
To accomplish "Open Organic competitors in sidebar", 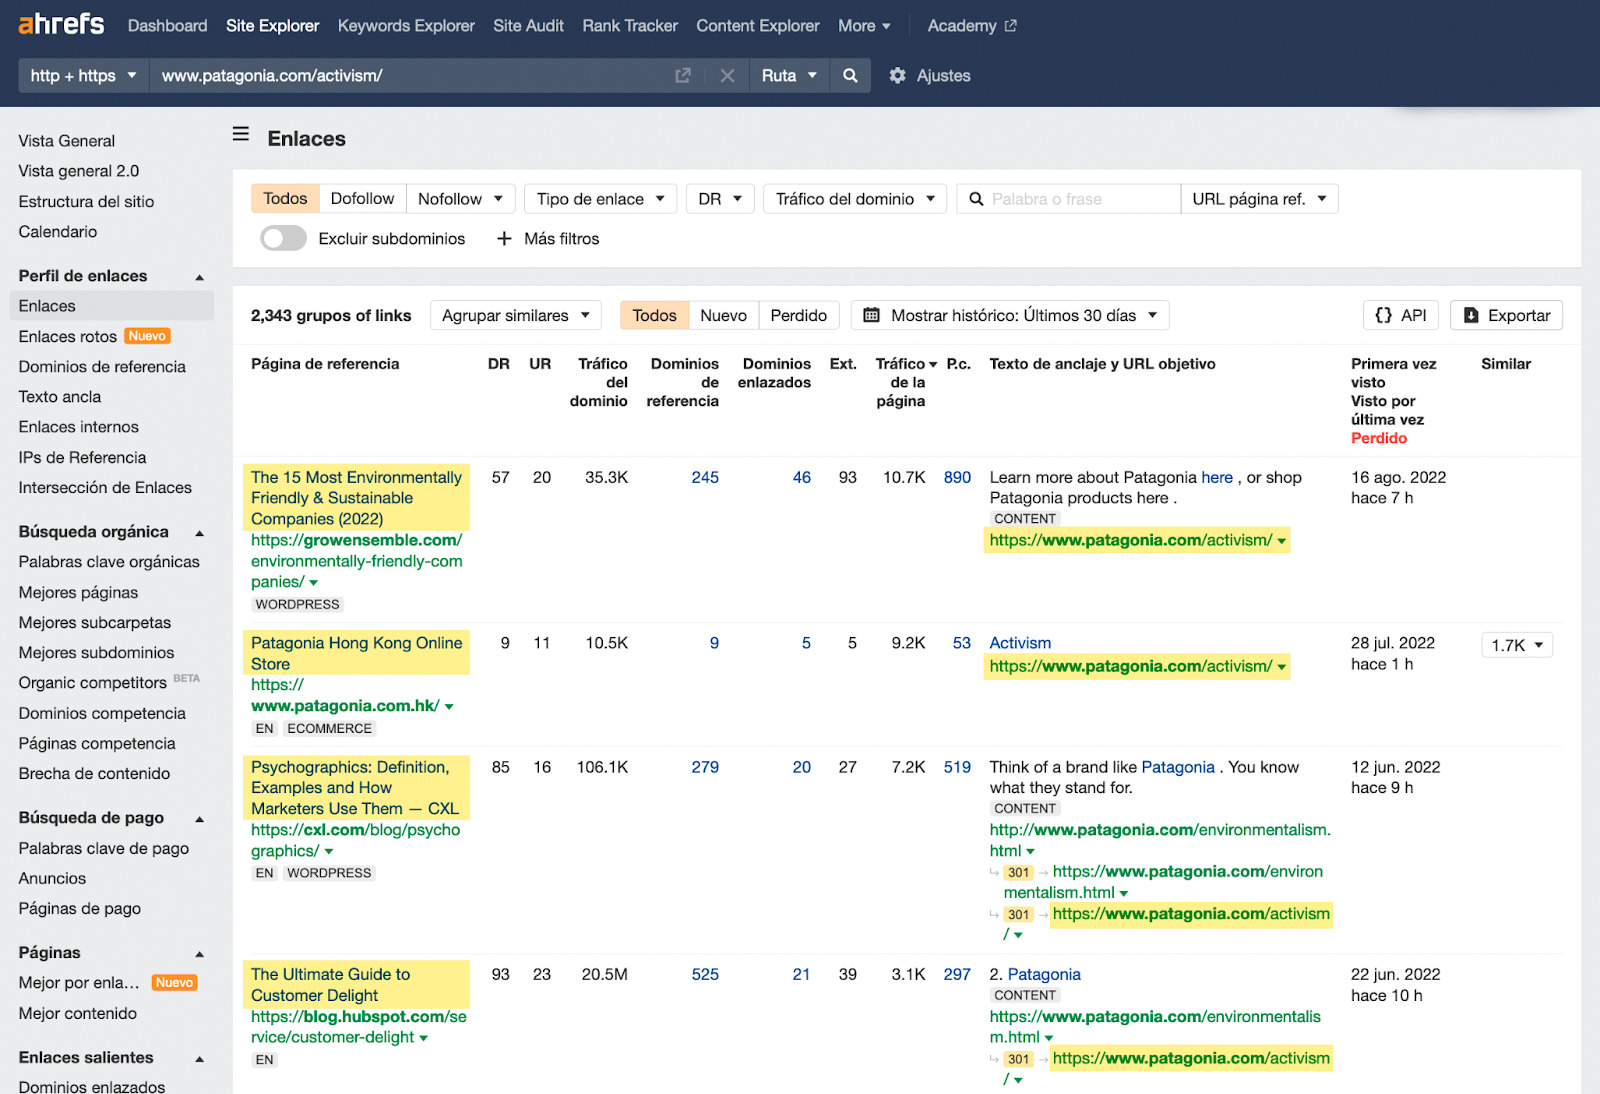I will pos(92,683).
